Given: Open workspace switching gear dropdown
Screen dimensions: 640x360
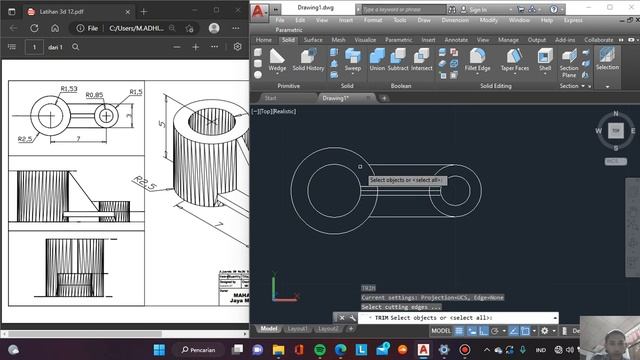Looking at the screenshot, I should point(554,331).
